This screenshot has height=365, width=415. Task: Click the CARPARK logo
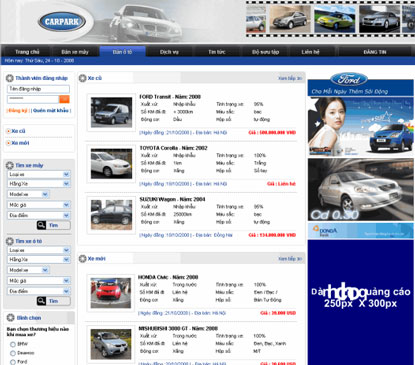click(x=62, y=22)
